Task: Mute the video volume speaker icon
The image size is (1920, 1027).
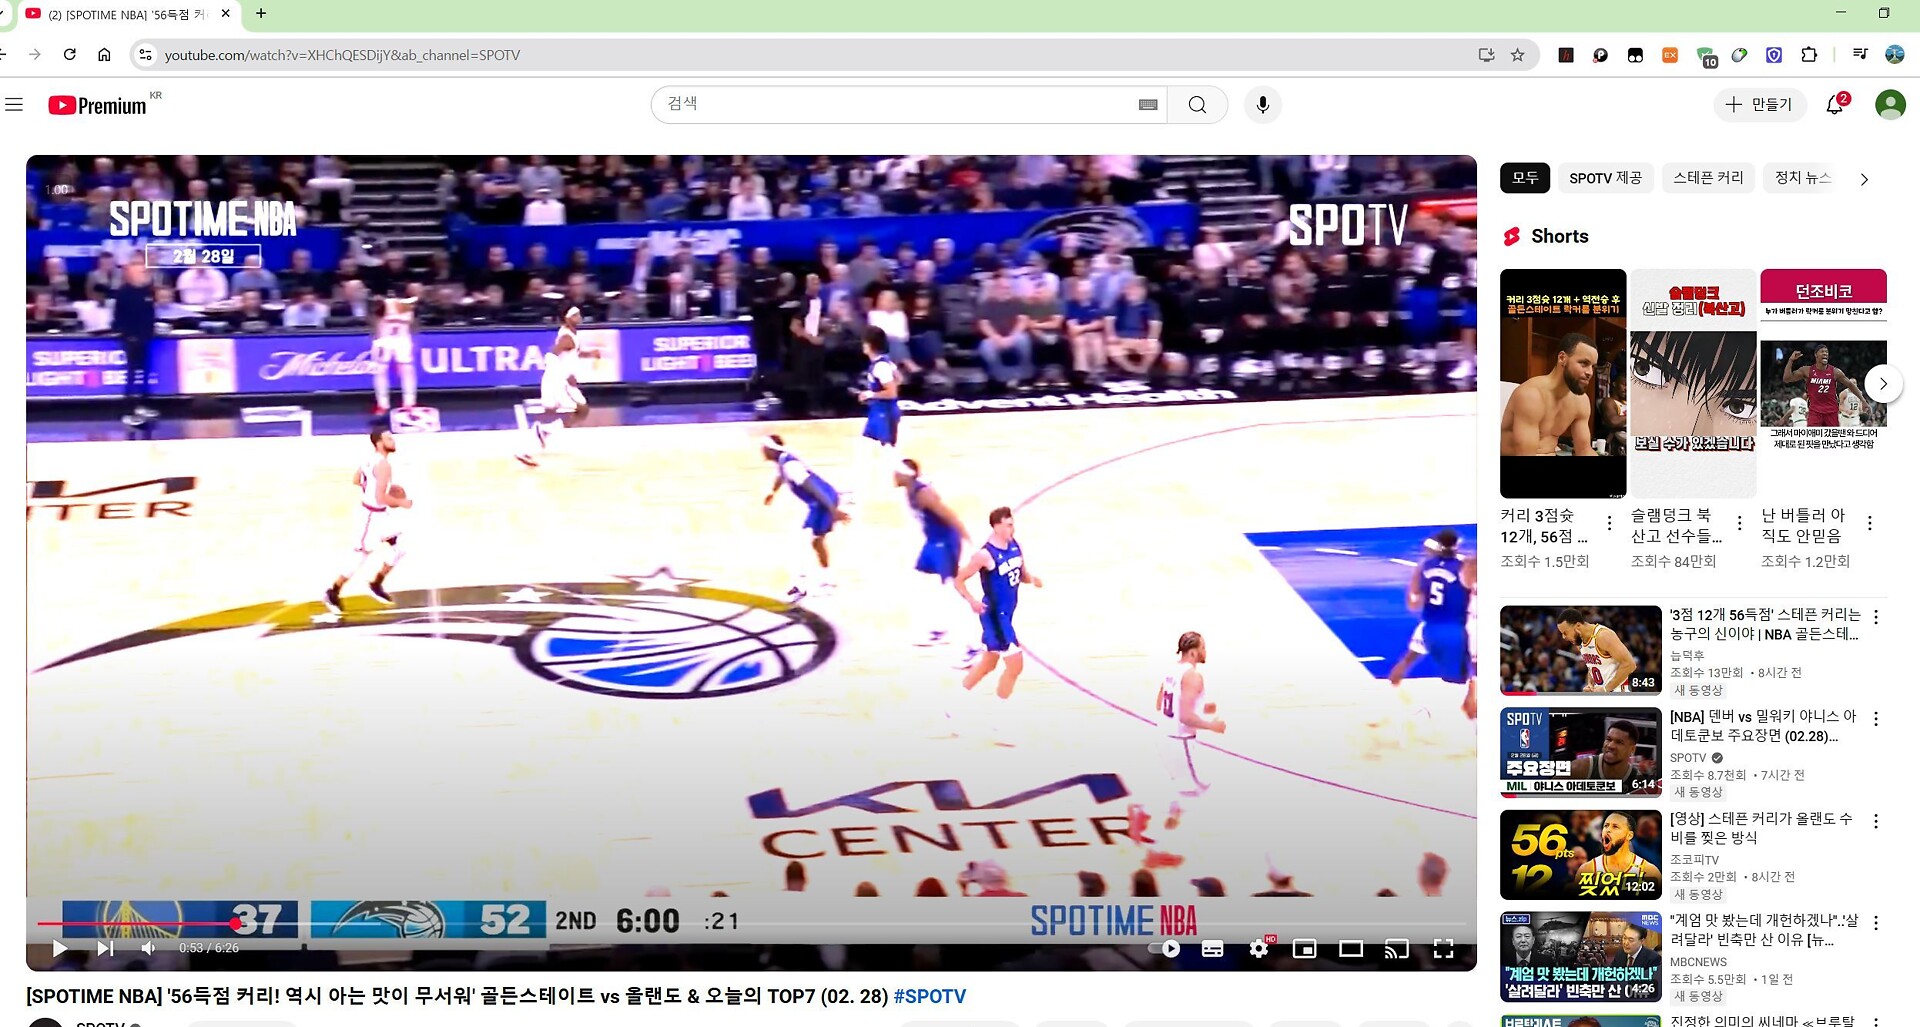Action: (149, 948)
